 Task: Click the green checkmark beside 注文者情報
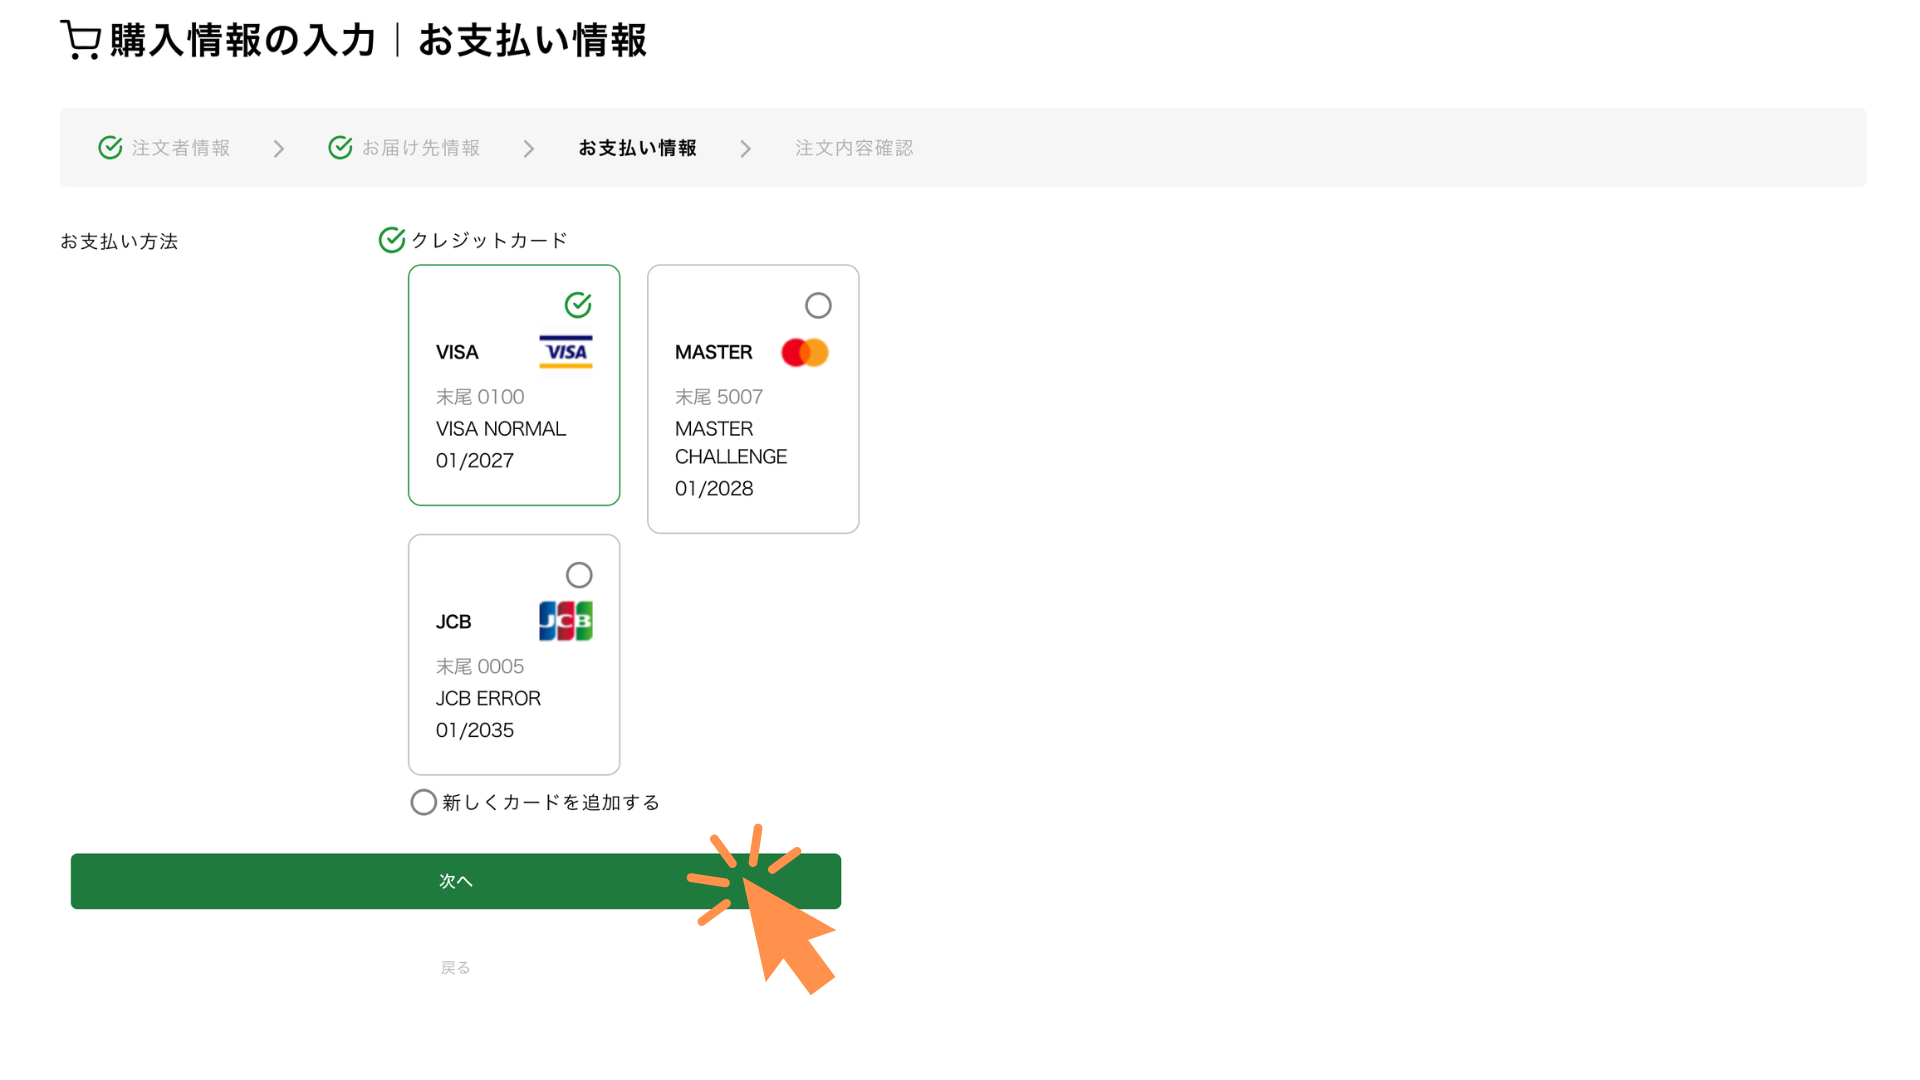(110, 148)
